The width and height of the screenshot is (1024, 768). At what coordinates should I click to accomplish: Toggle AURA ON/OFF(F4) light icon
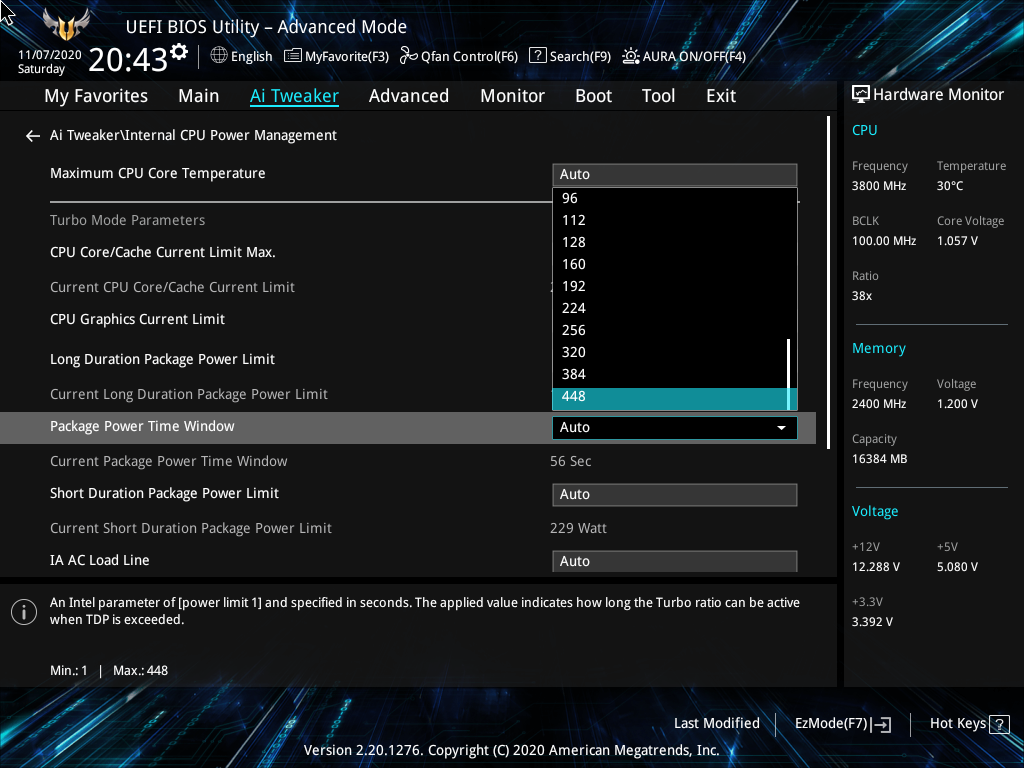point(630,56)
